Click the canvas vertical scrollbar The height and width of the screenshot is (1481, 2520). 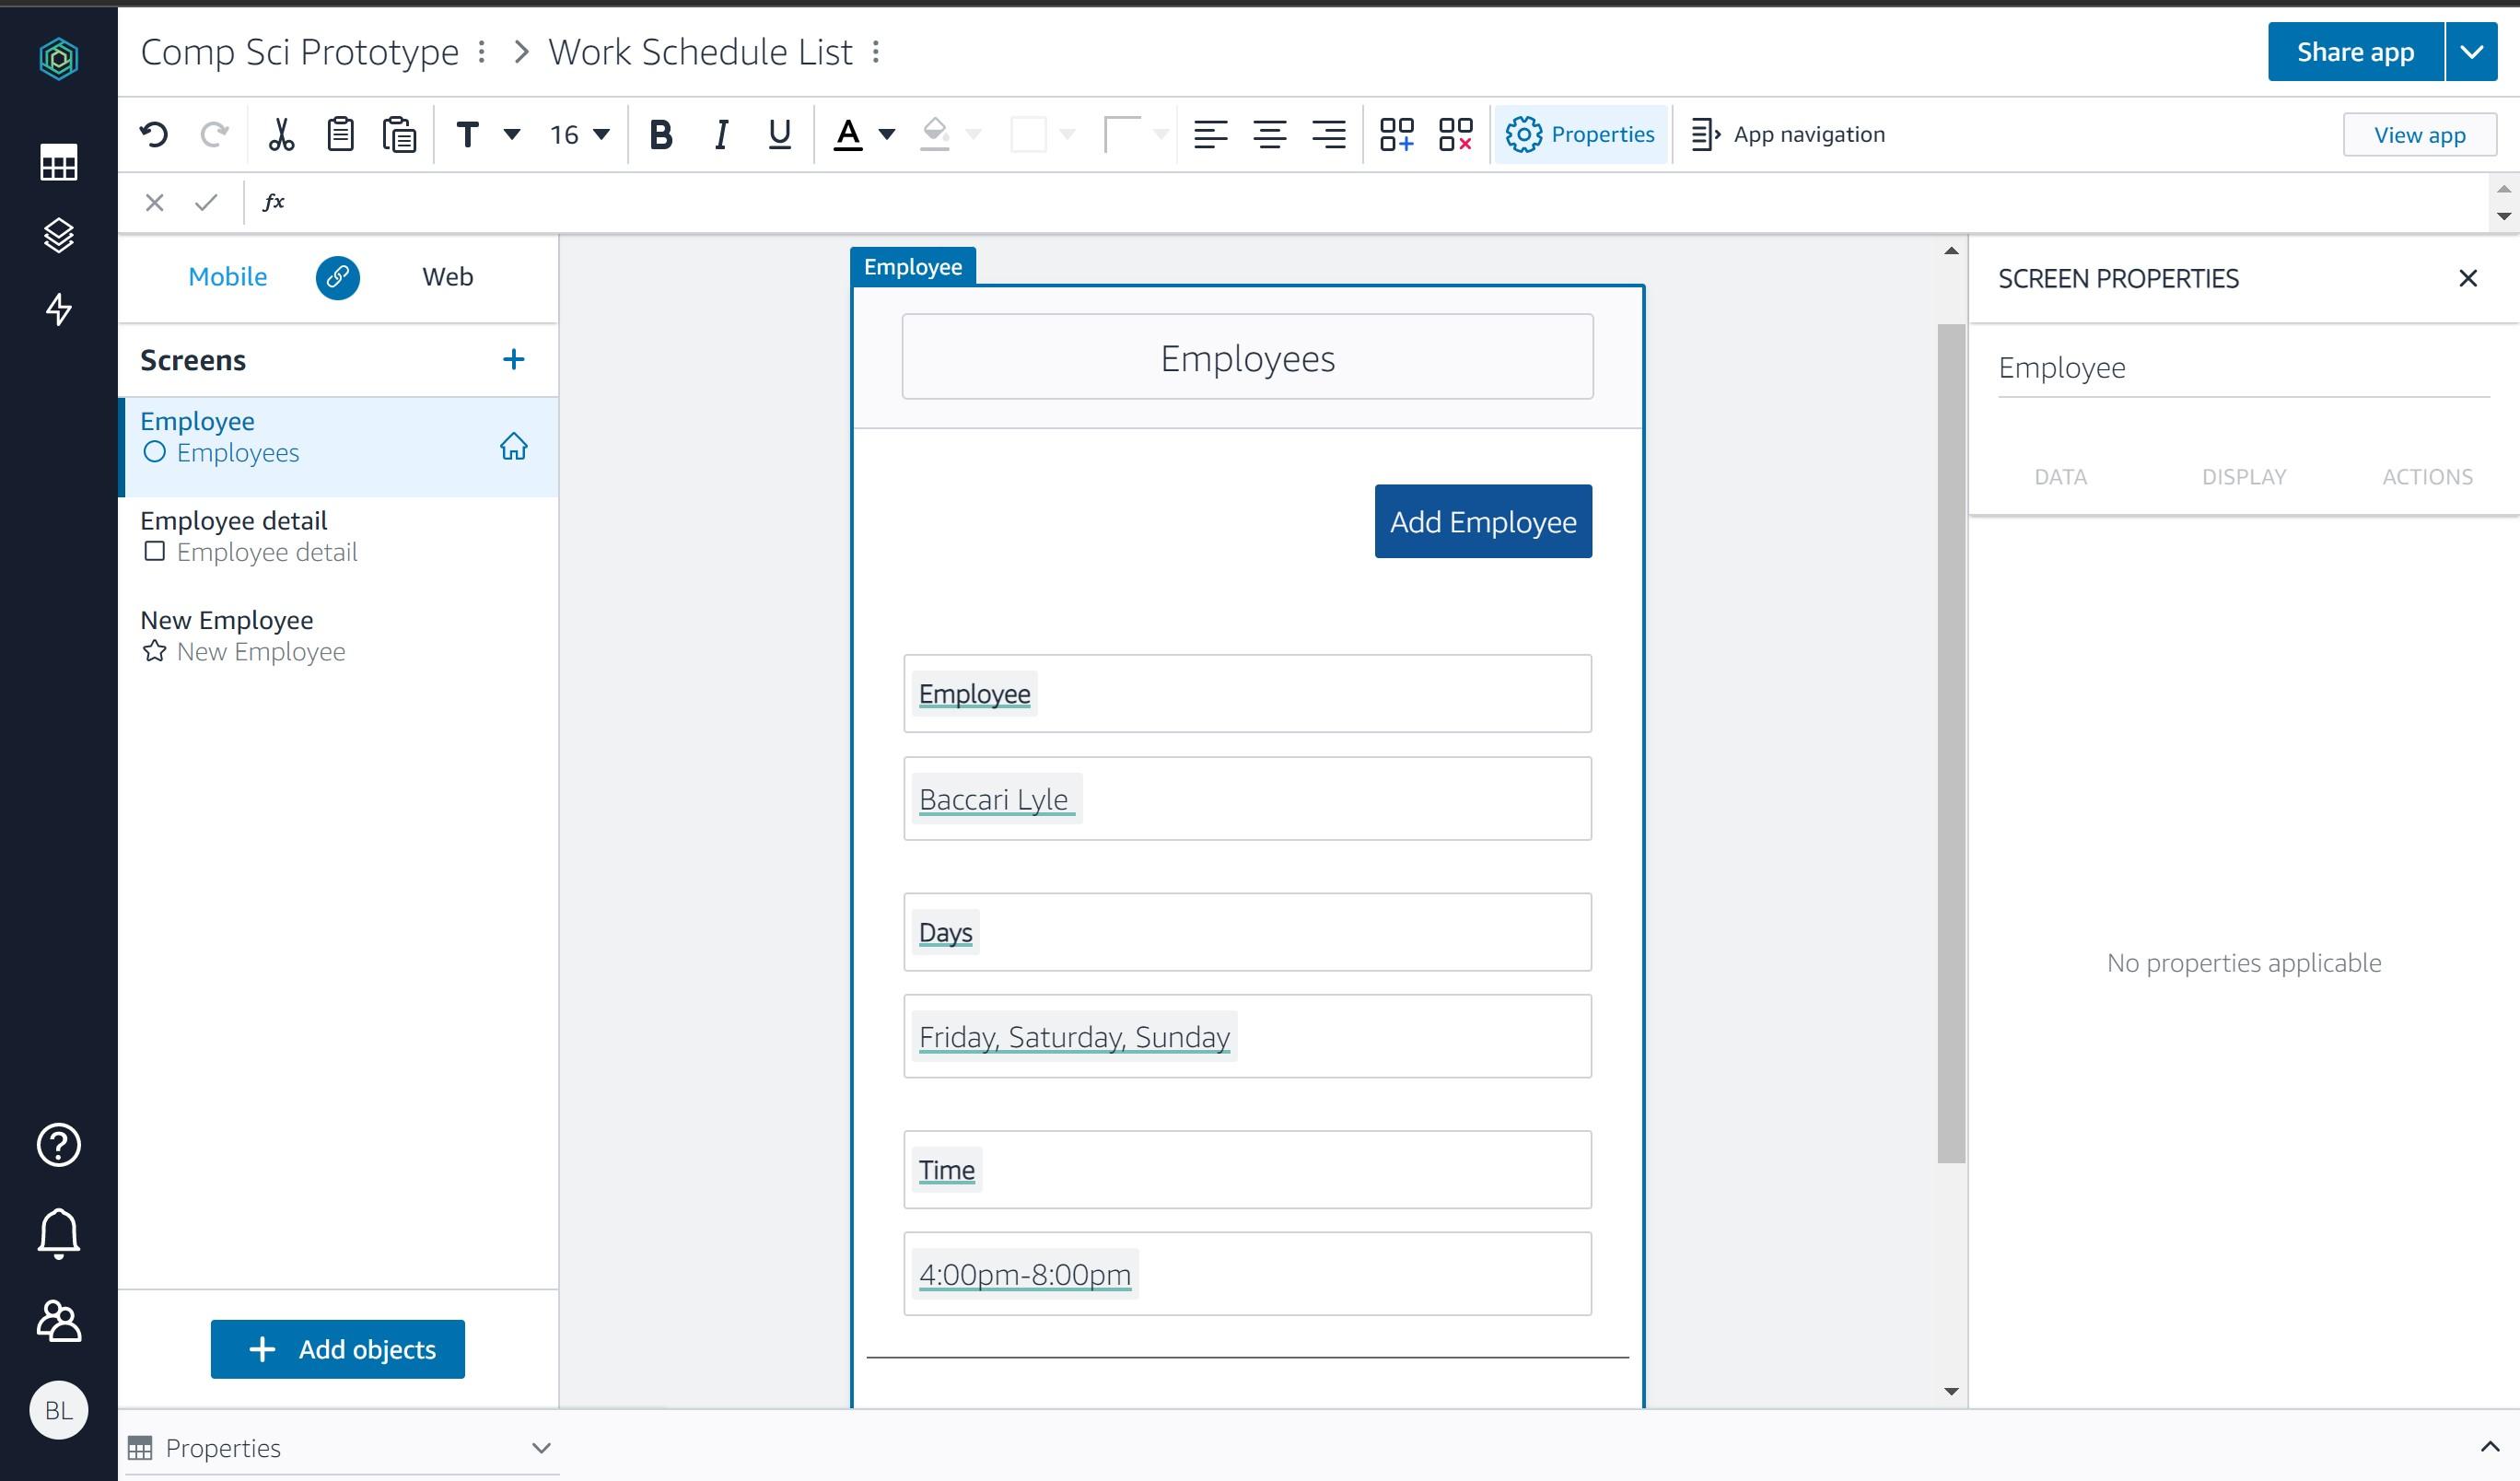[1951, 743]
